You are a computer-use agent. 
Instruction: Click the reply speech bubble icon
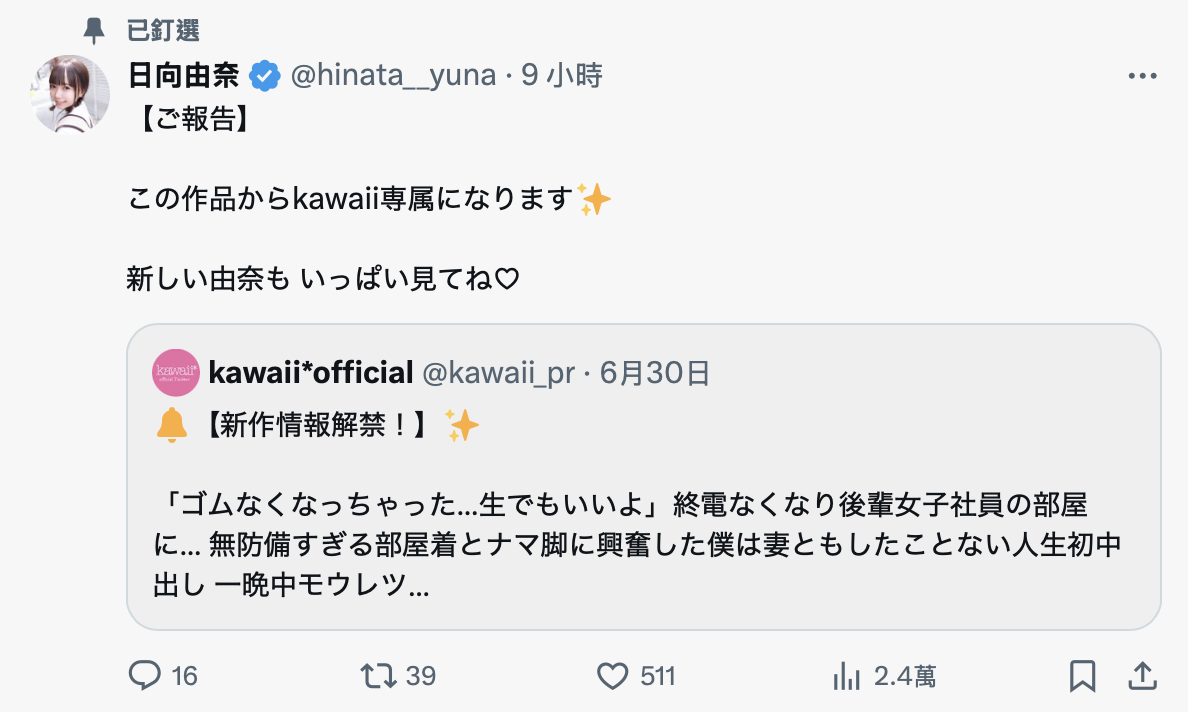(x=145, y=676)
